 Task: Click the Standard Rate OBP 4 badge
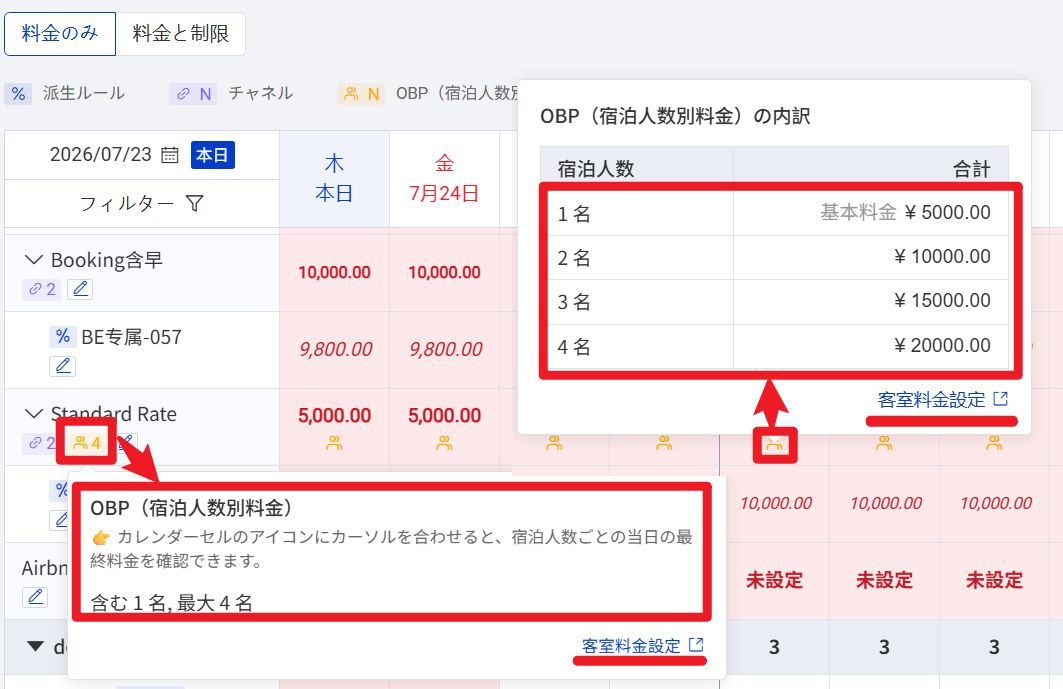pyautogui.click(x=87, y=444)
